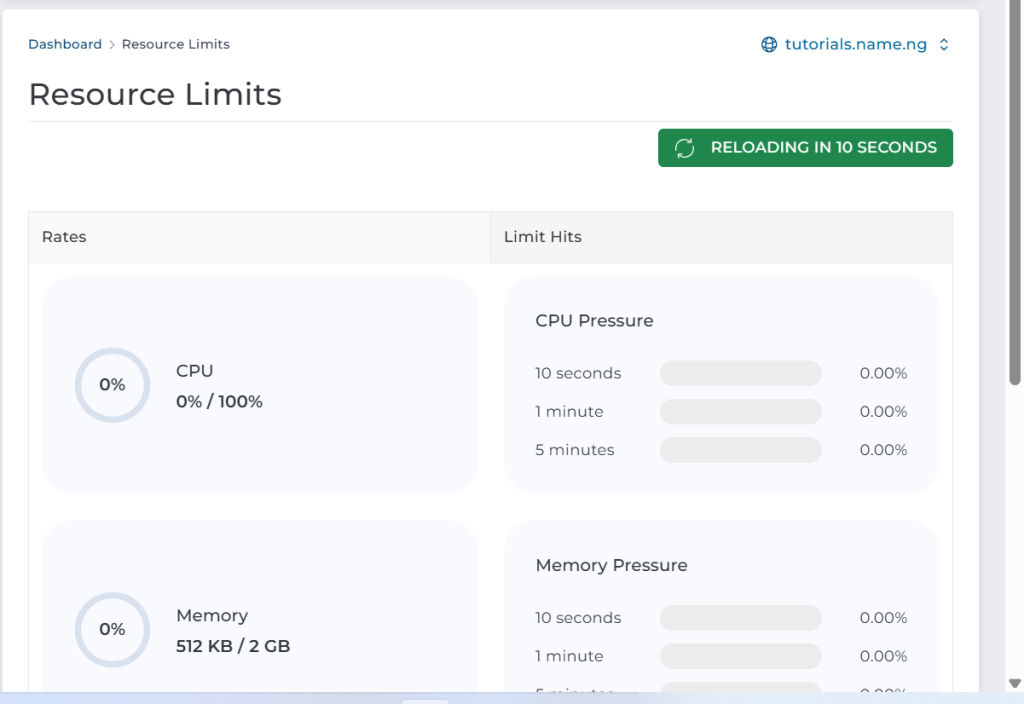Click Memory Pressure 1 minute progress bar

pyautogui.click(x=740, y=656)
